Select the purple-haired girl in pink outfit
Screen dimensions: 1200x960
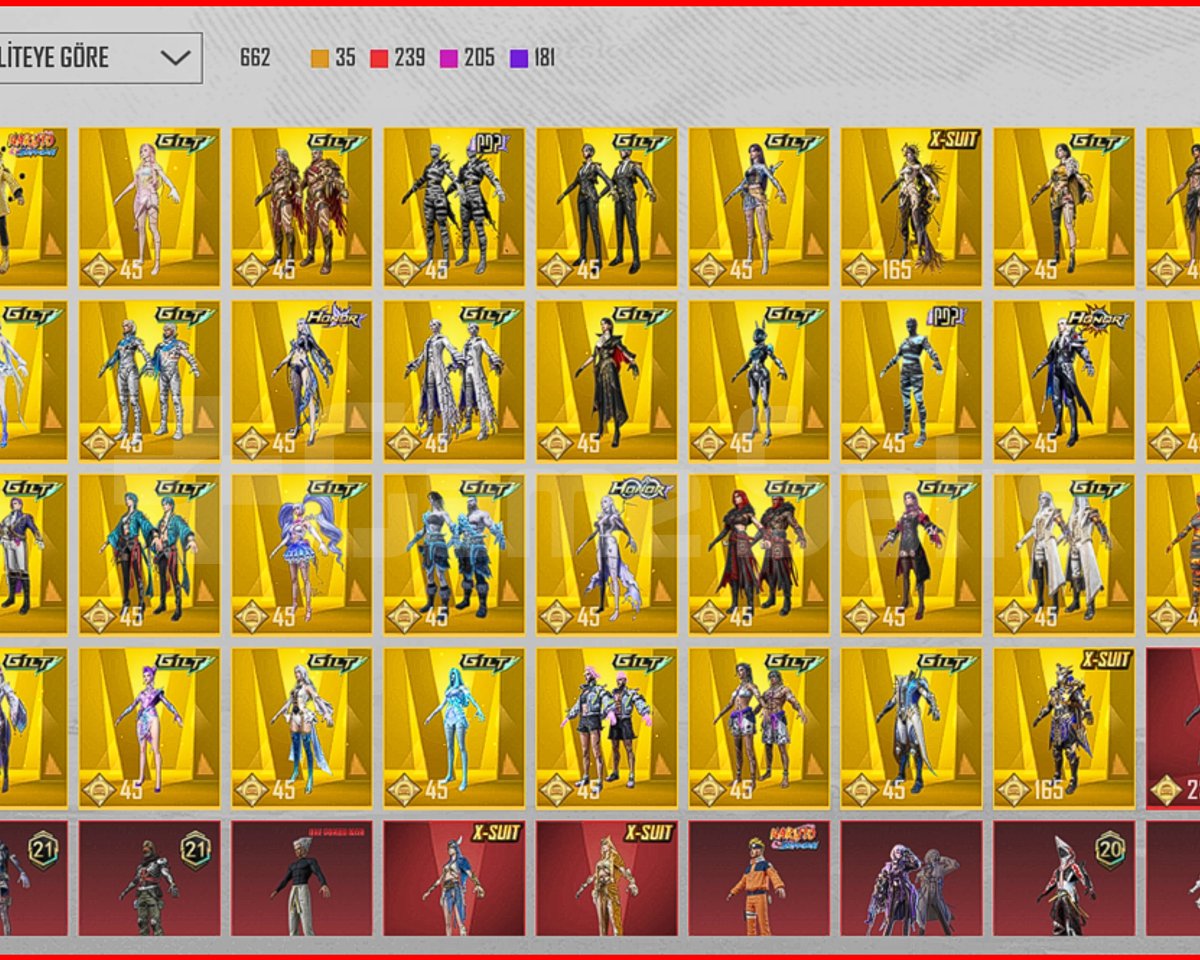click(150, 729)
